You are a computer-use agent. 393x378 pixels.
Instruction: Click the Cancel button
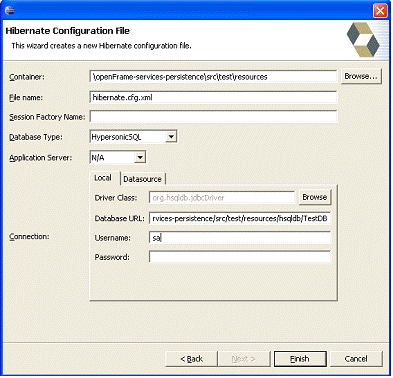(x=356, y=359)
